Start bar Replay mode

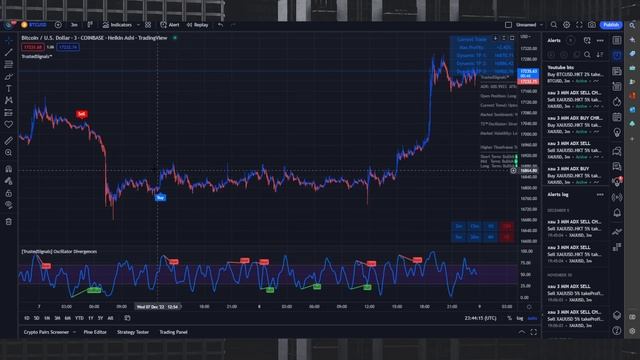tap(198, 25)
